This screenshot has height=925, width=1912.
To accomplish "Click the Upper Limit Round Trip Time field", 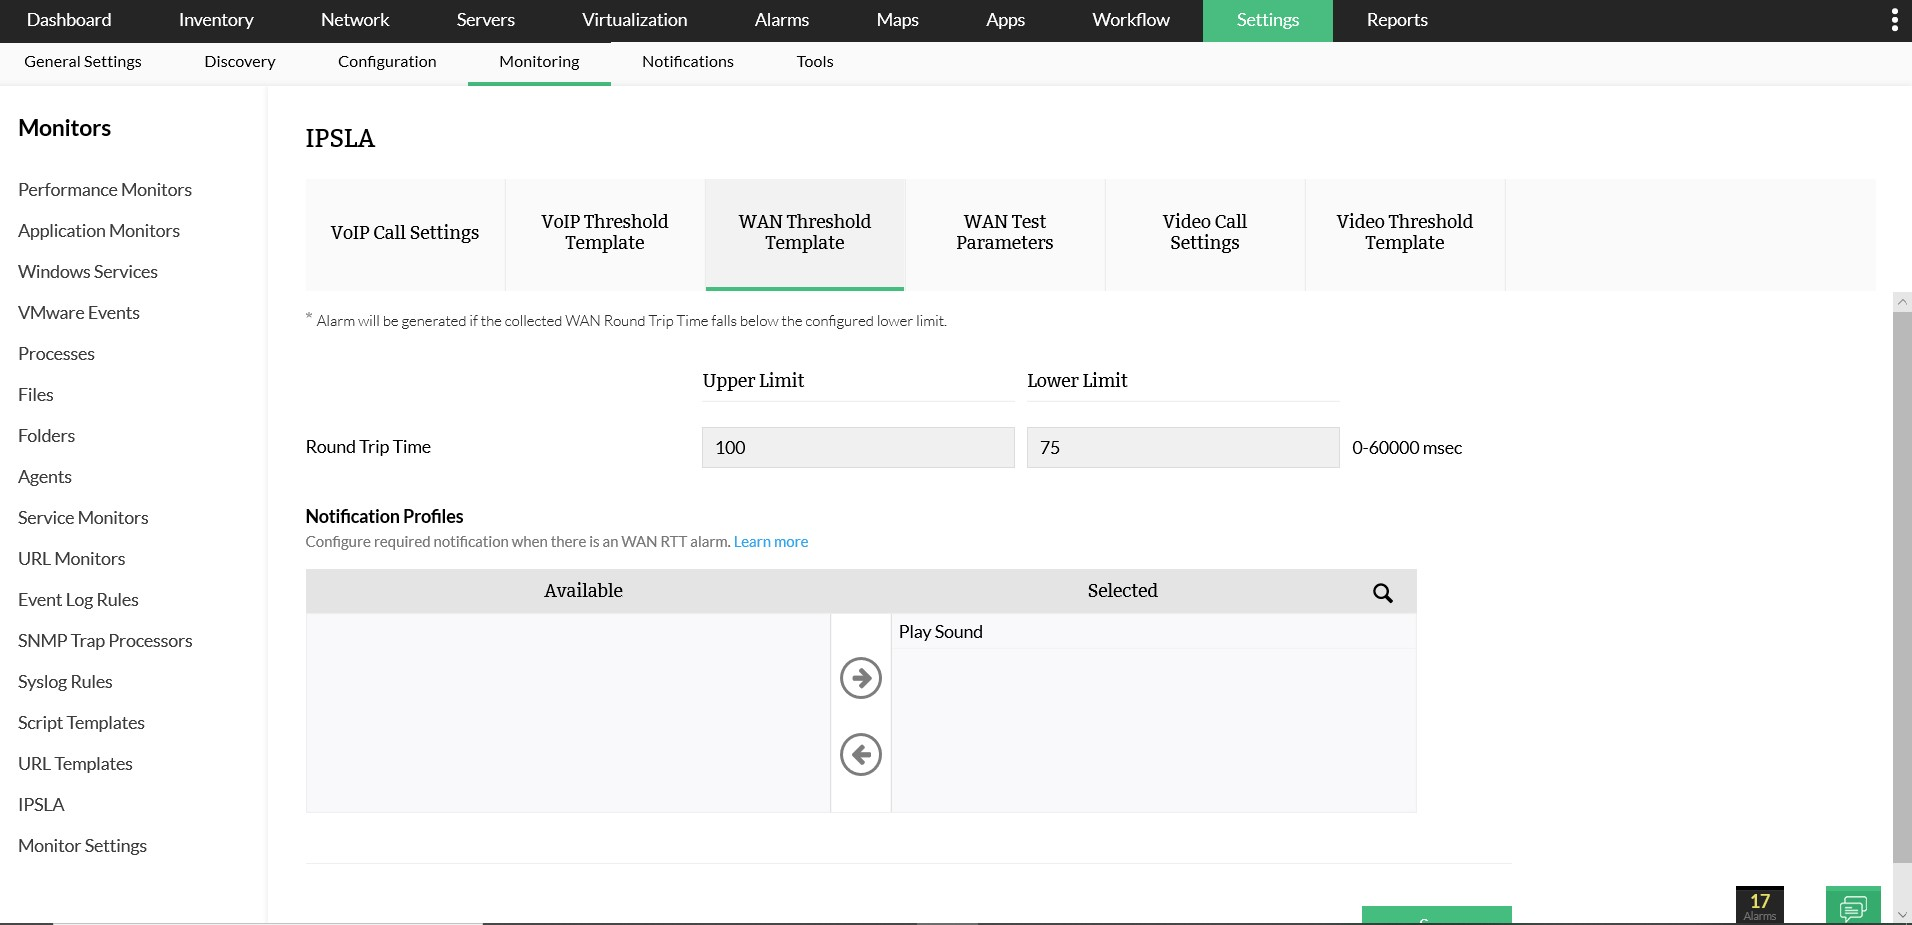I will click(857, 447).
